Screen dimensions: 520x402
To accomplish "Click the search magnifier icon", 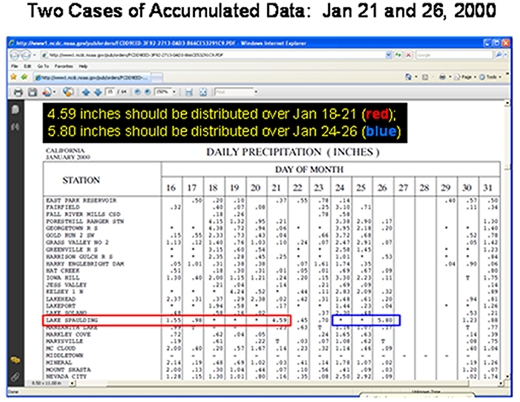I will (x=498, y=55).
